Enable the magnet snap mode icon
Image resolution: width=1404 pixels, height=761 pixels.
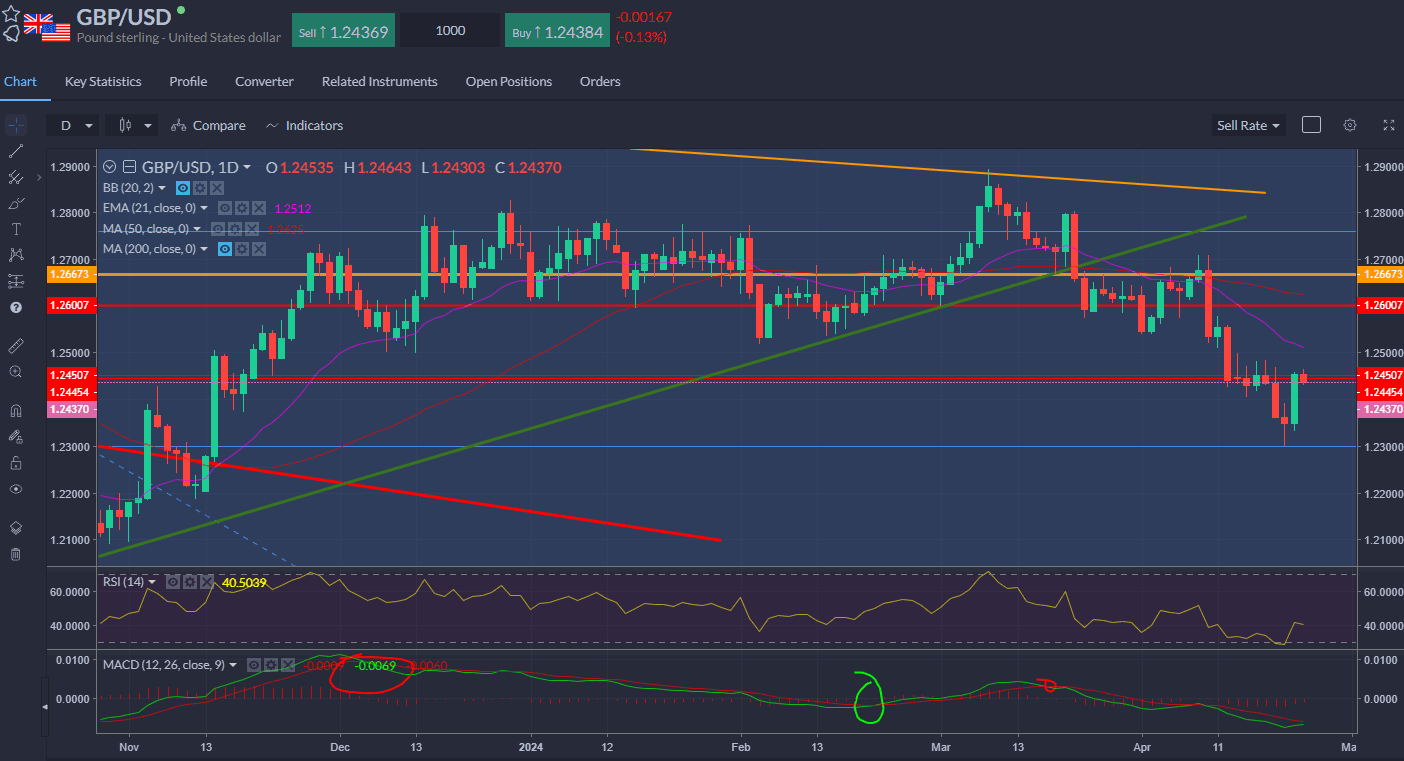coord(16,410)
